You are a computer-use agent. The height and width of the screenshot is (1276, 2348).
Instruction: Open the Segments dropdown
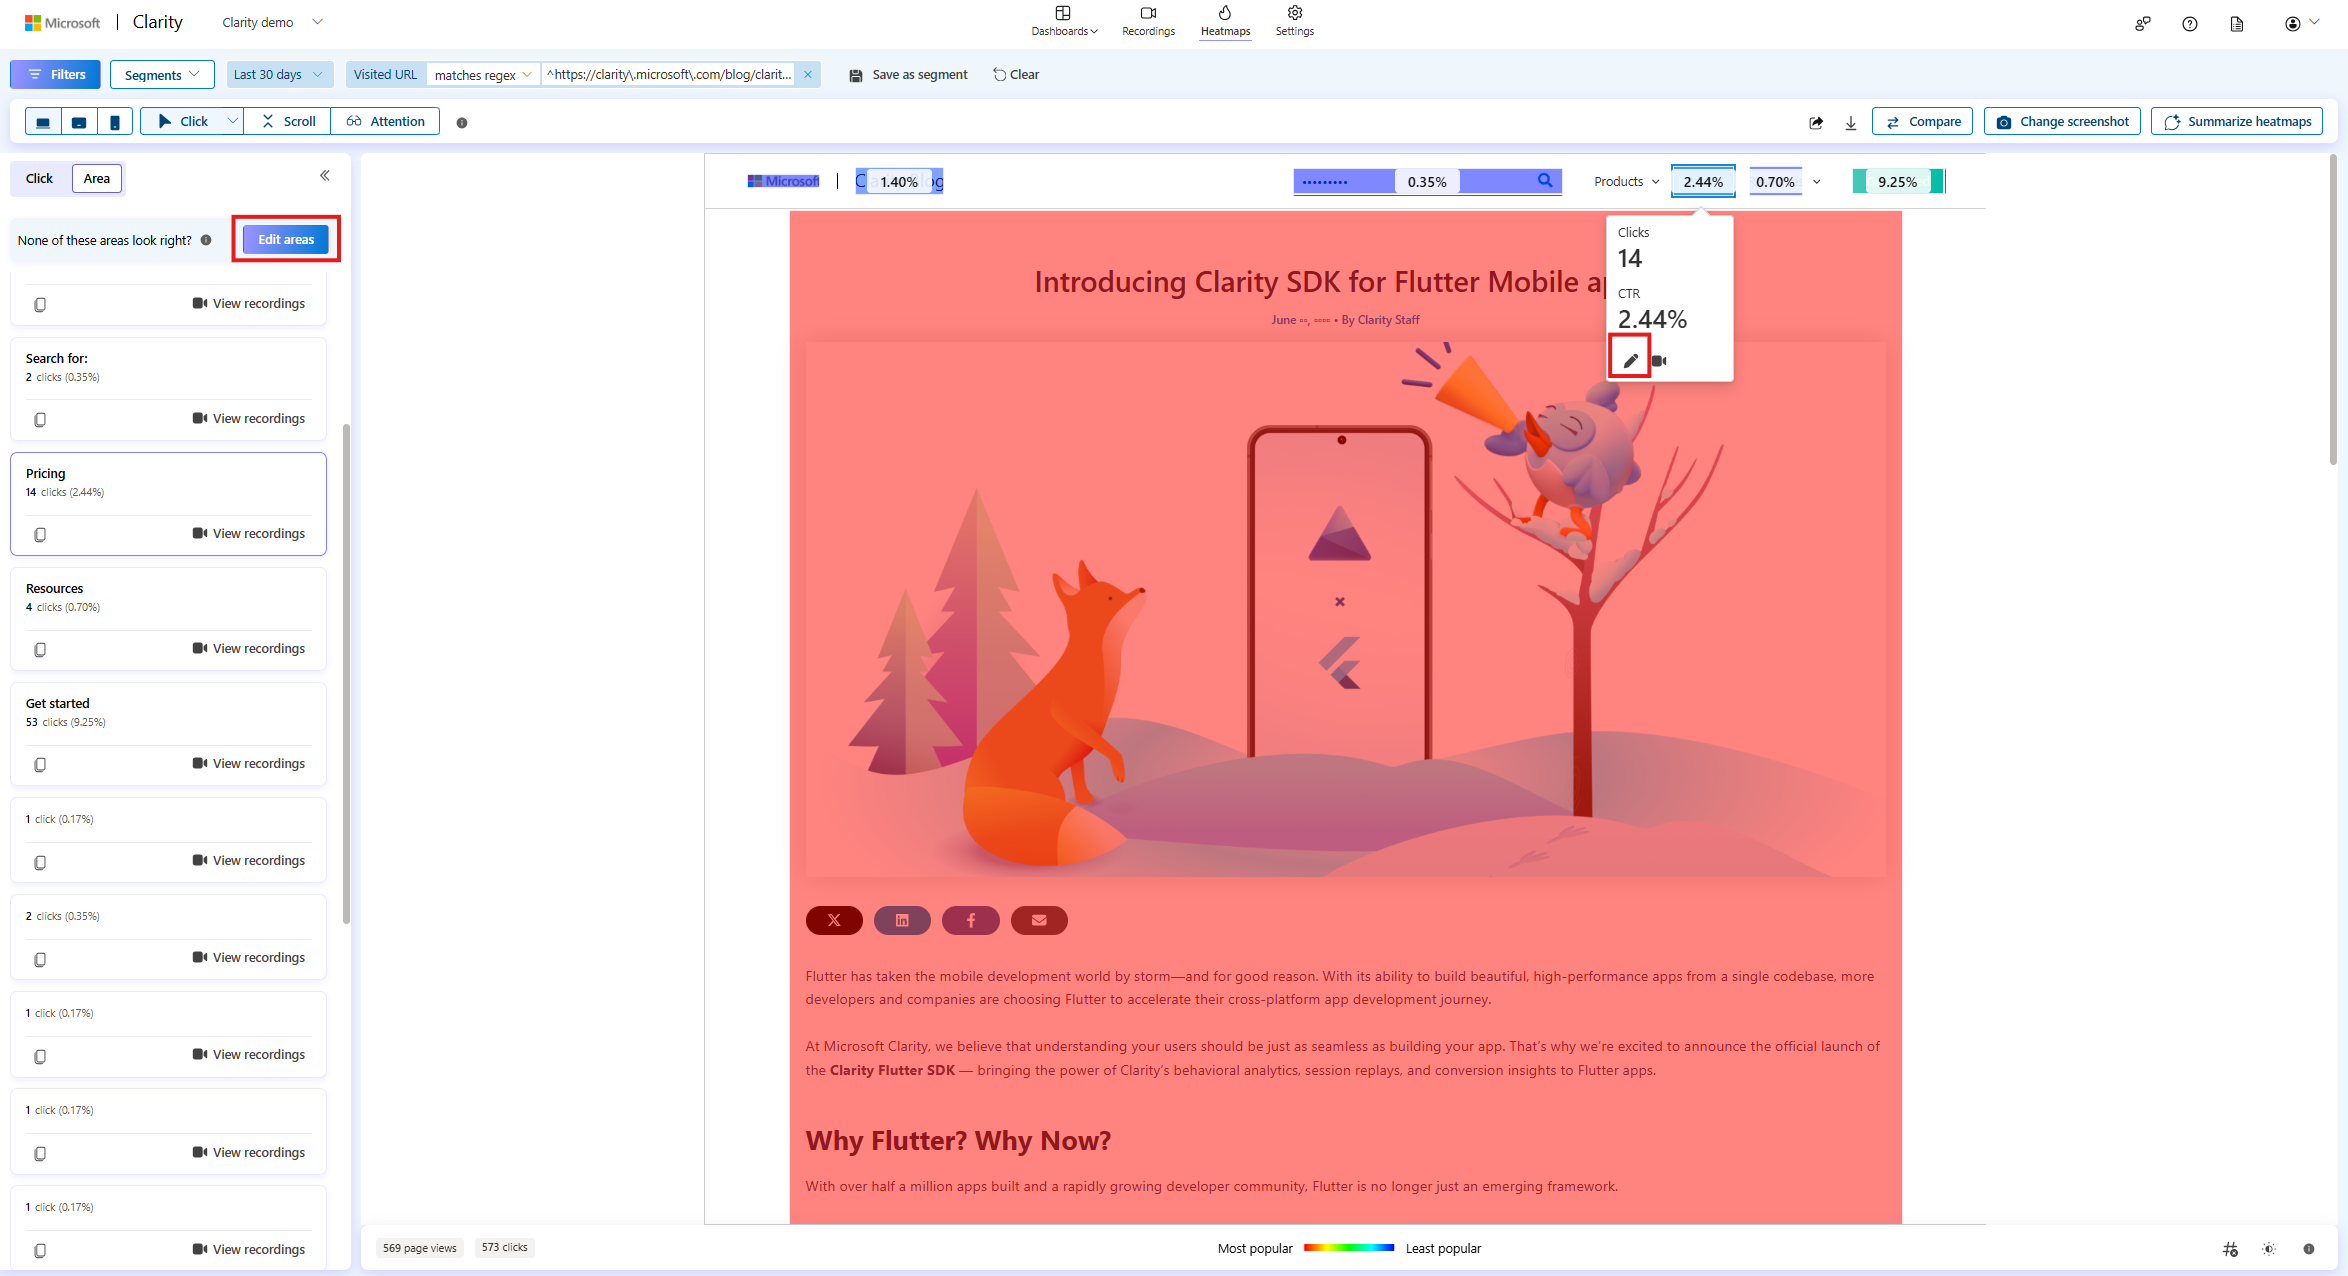(x=162, y=75)
